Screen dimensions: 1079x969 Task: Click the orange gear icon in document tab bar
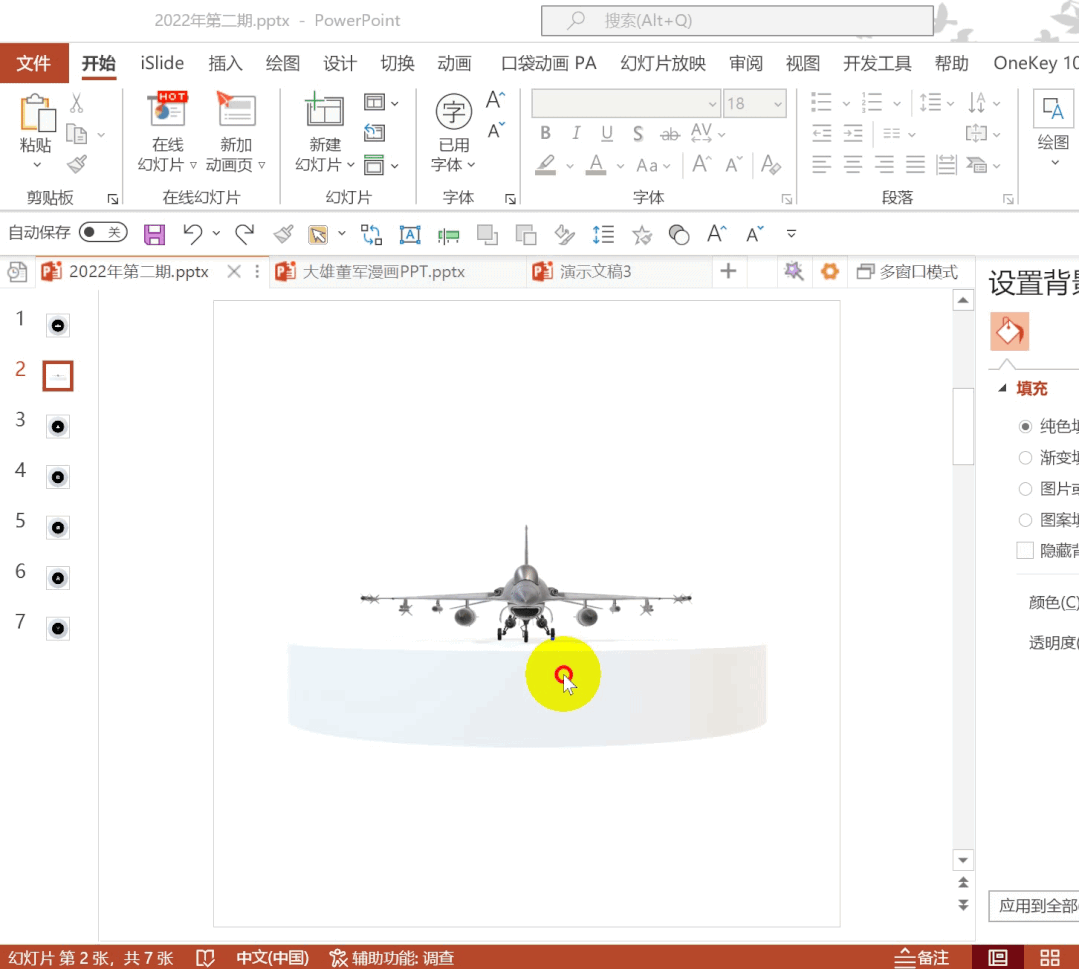[x=830, y=271]
